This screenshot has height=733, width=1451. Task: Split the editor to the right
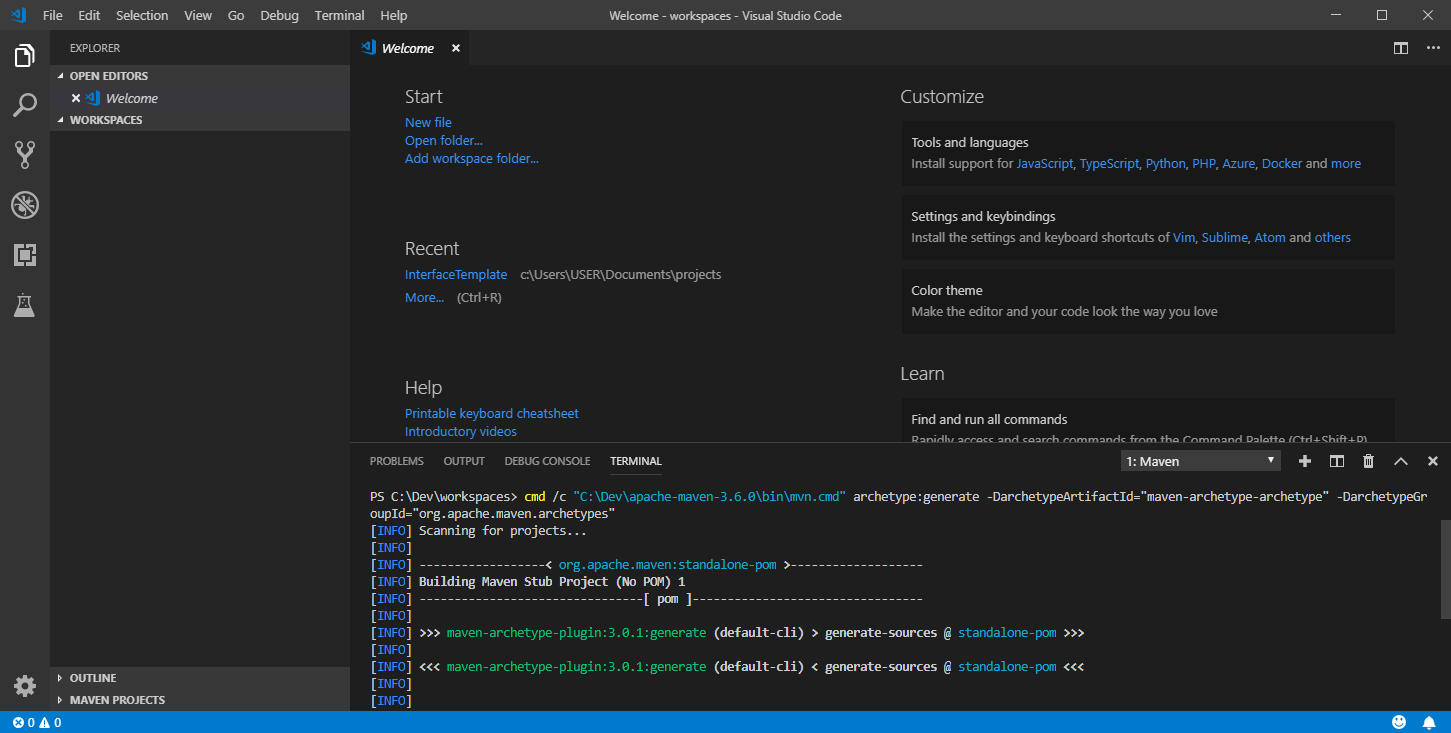(1401, 48)
